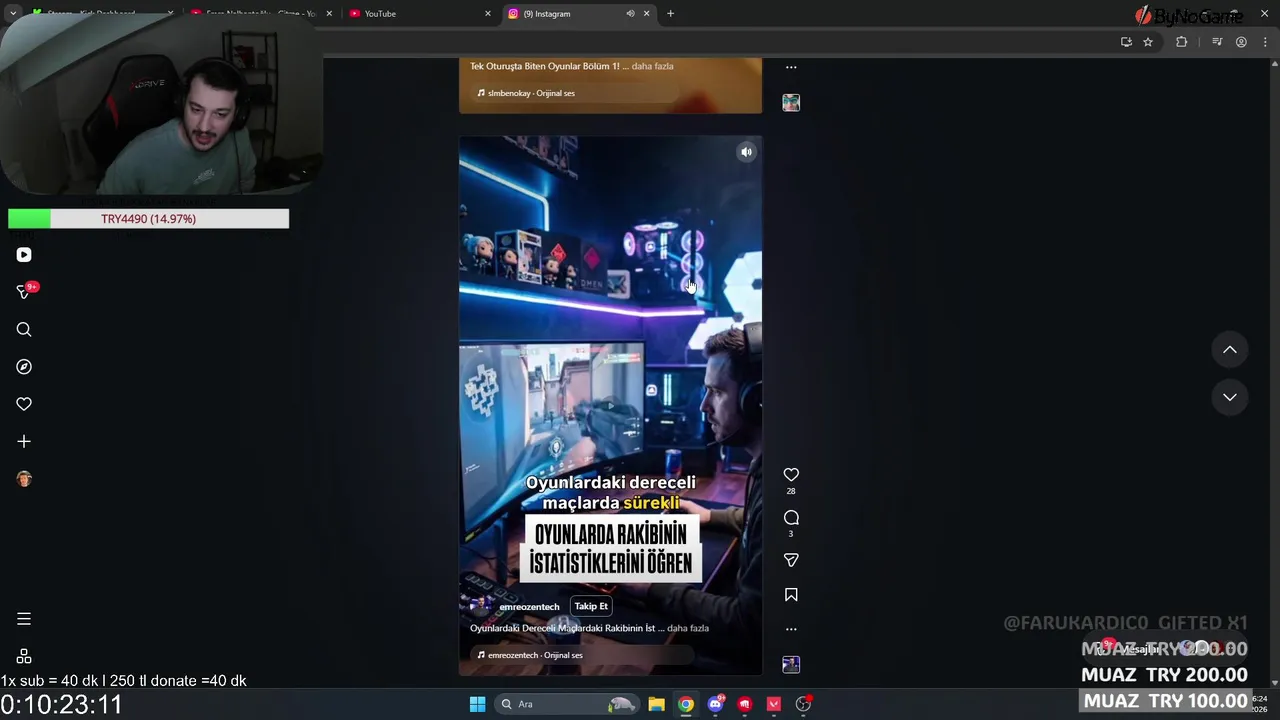Click the taskbar Ara search box
Viewport: 1280px width, 720px height.
[567, 704]
